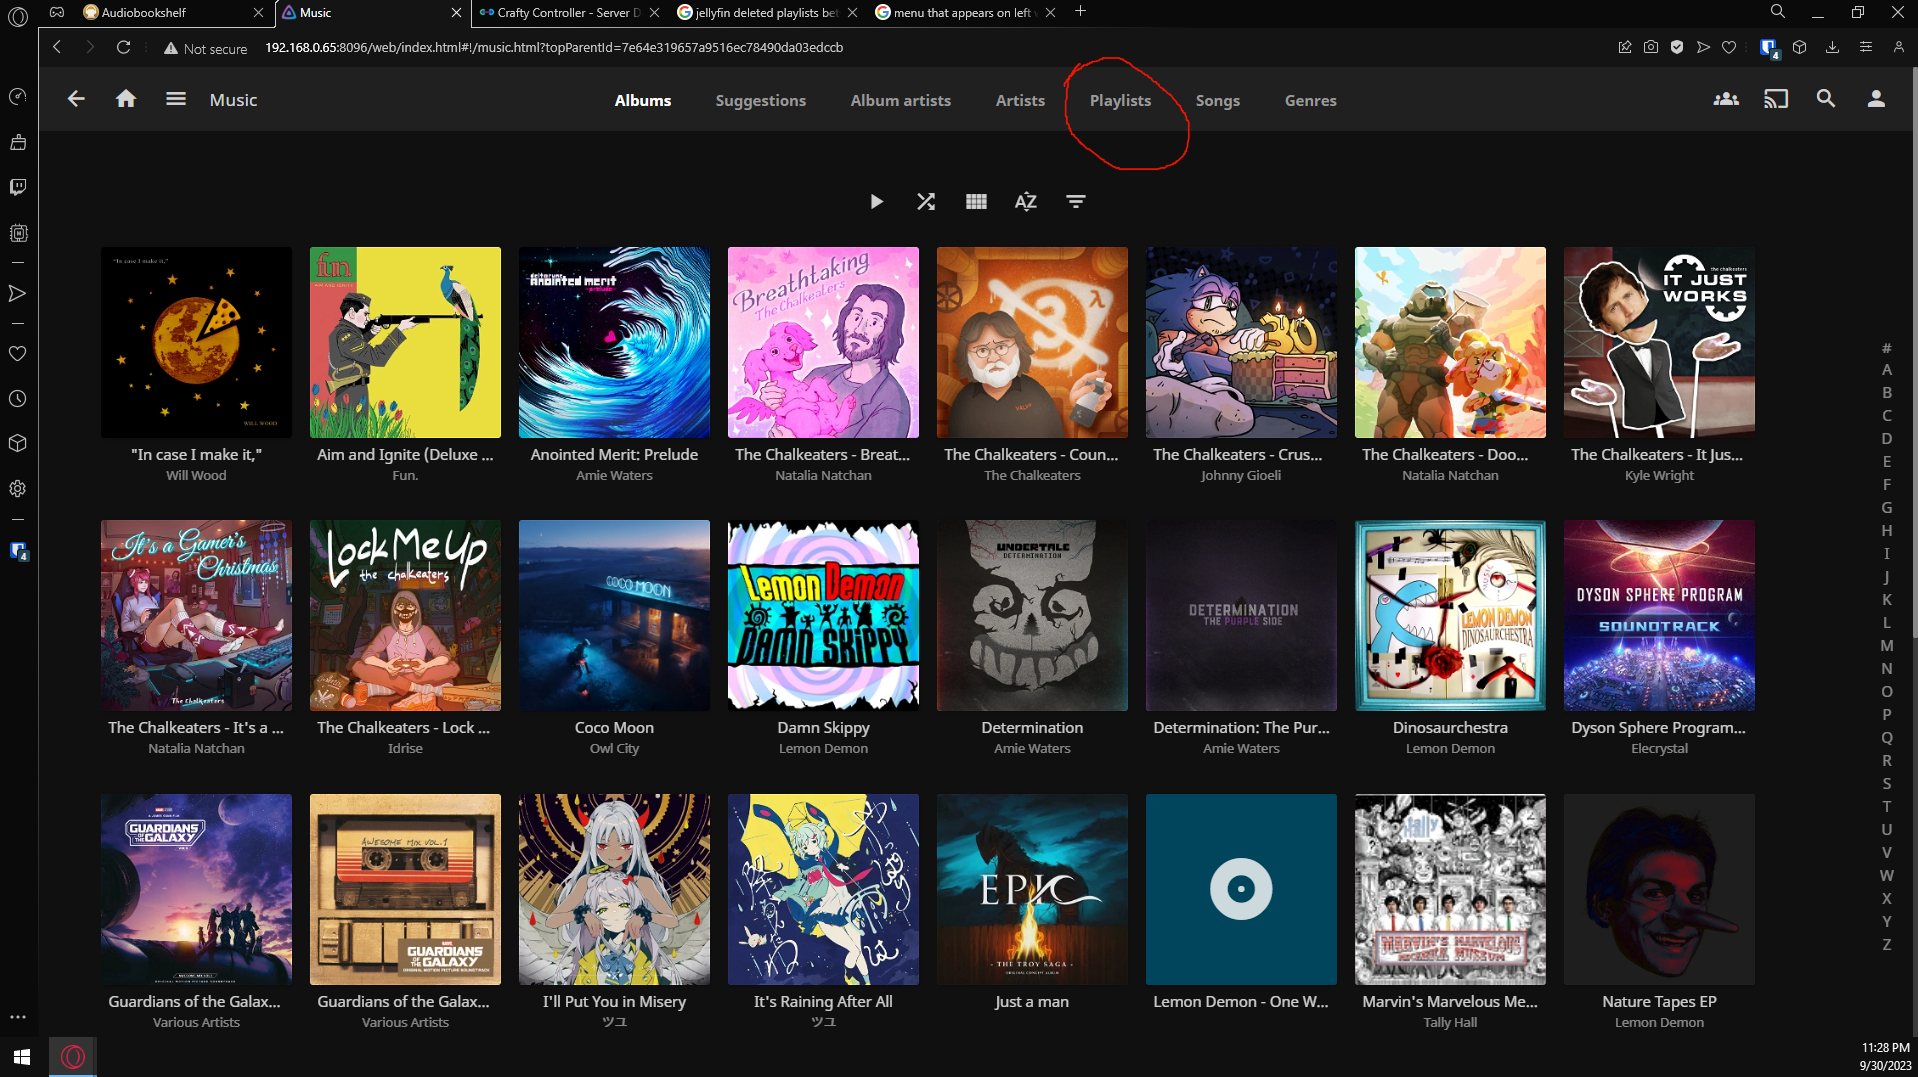1918x1077 pixels.
Task: Open the Dinosaurchestra album cover
Action: (x=1449, y=615)
